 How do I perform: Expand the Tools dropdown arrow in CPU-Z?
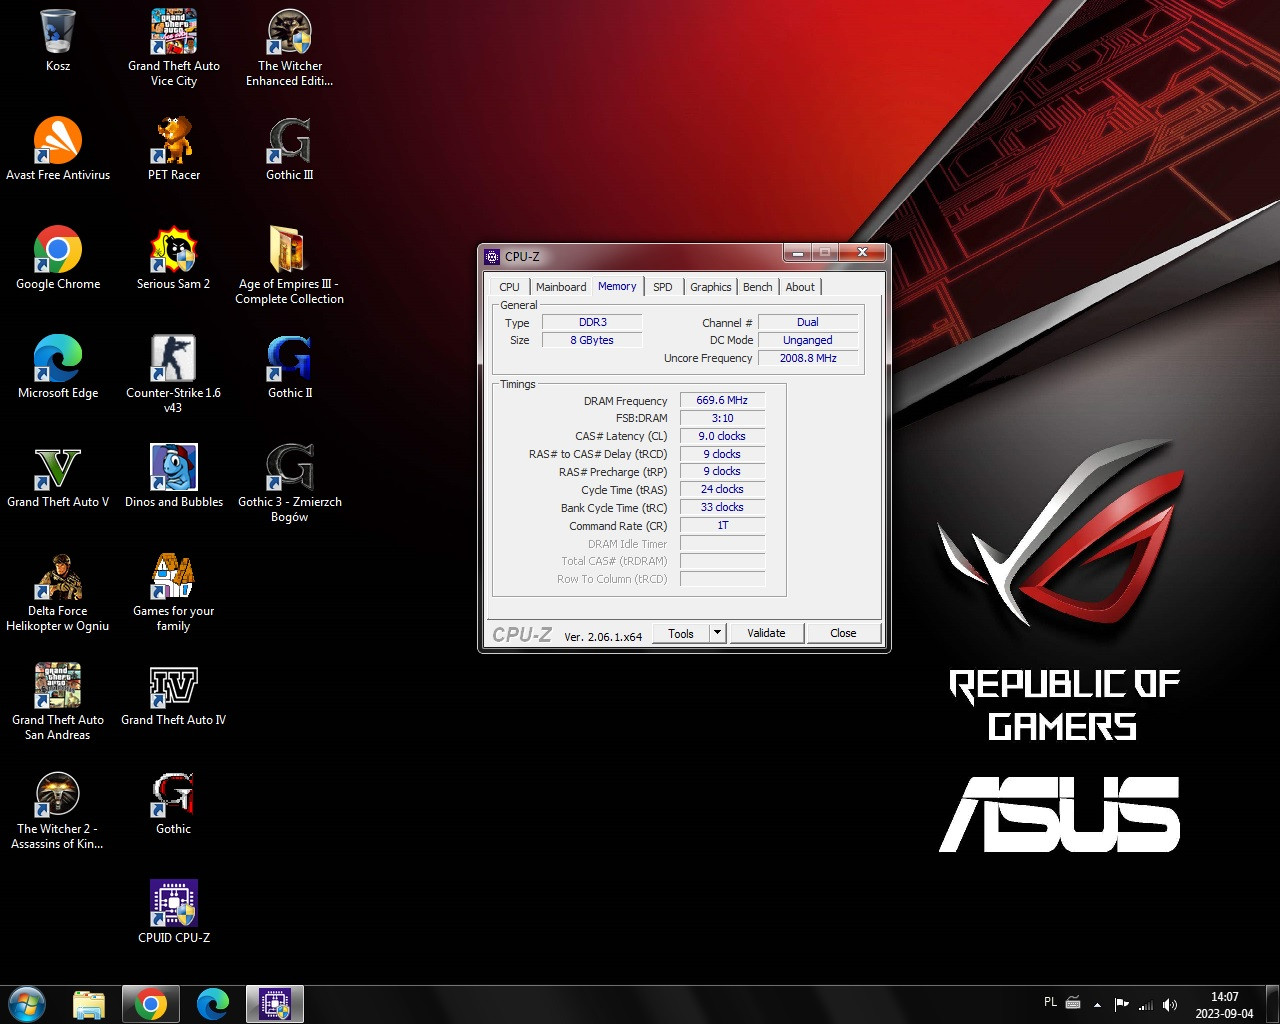717,633
